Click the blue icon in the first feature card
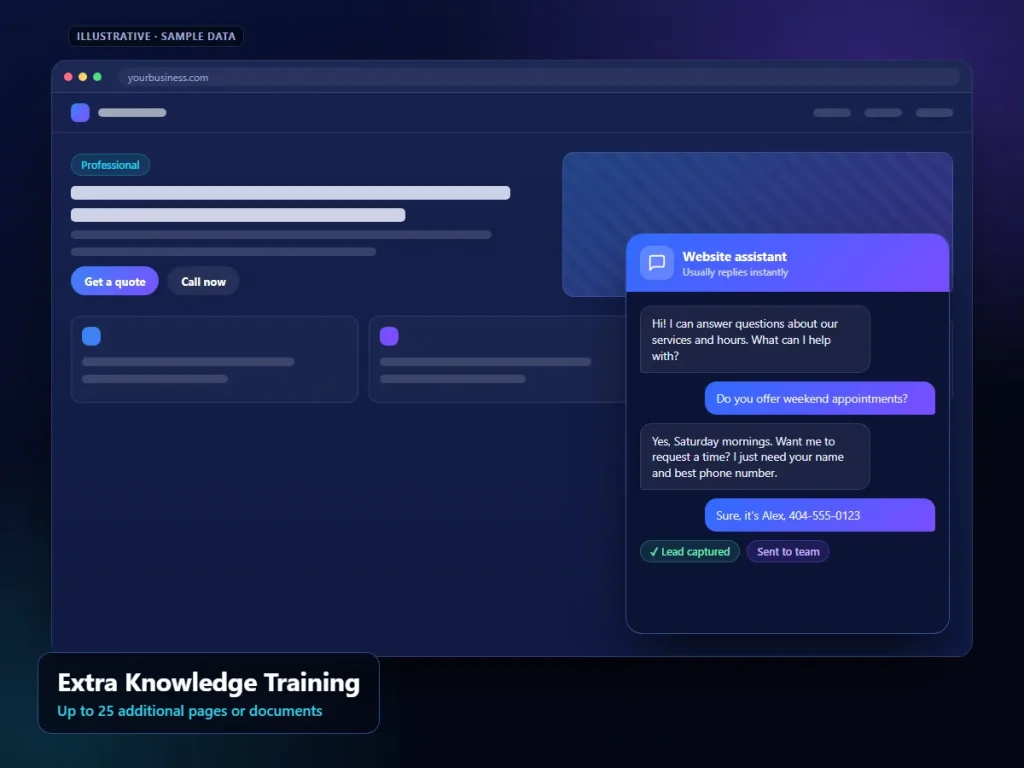 (x=91, y=336)
